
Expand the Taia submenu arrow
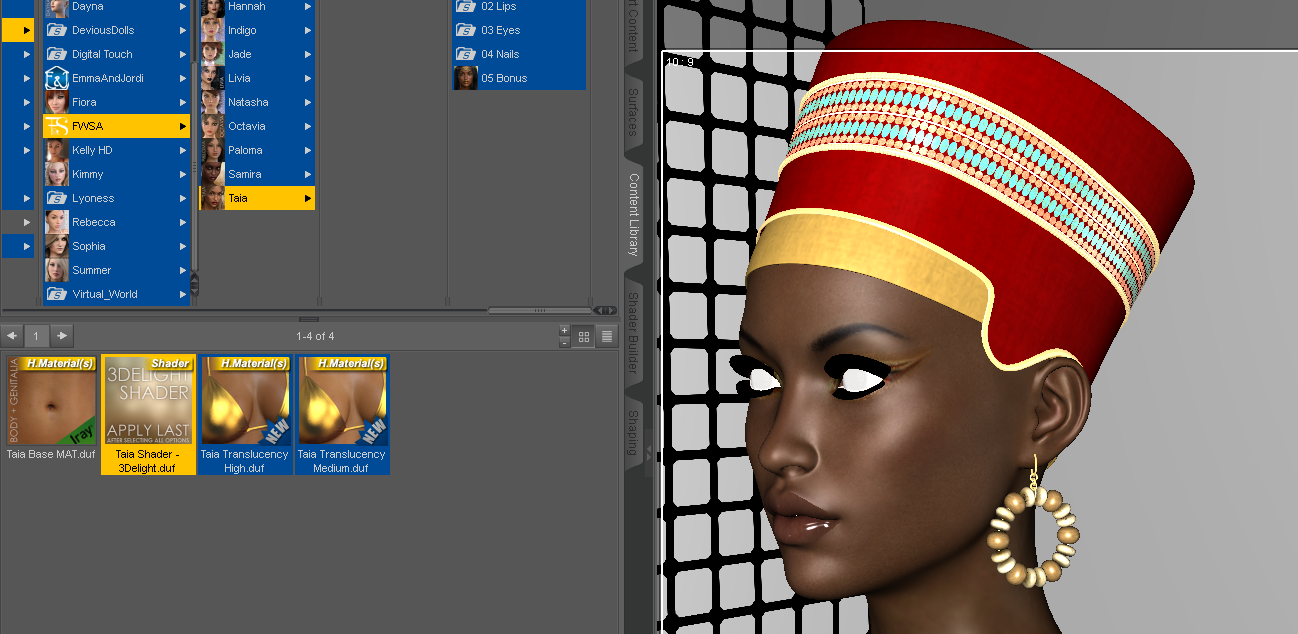coord(308,198)
